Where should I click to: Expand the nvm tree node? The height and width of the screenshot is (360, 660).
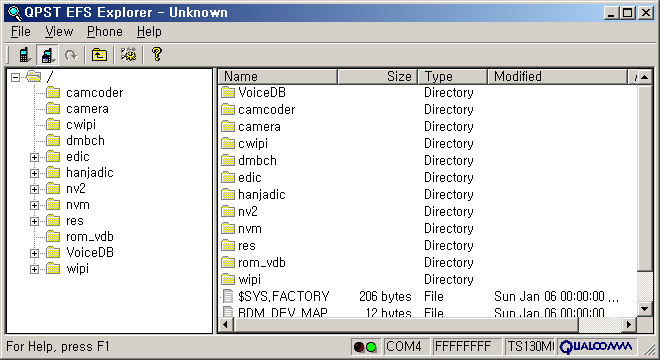tap(35, 205)
